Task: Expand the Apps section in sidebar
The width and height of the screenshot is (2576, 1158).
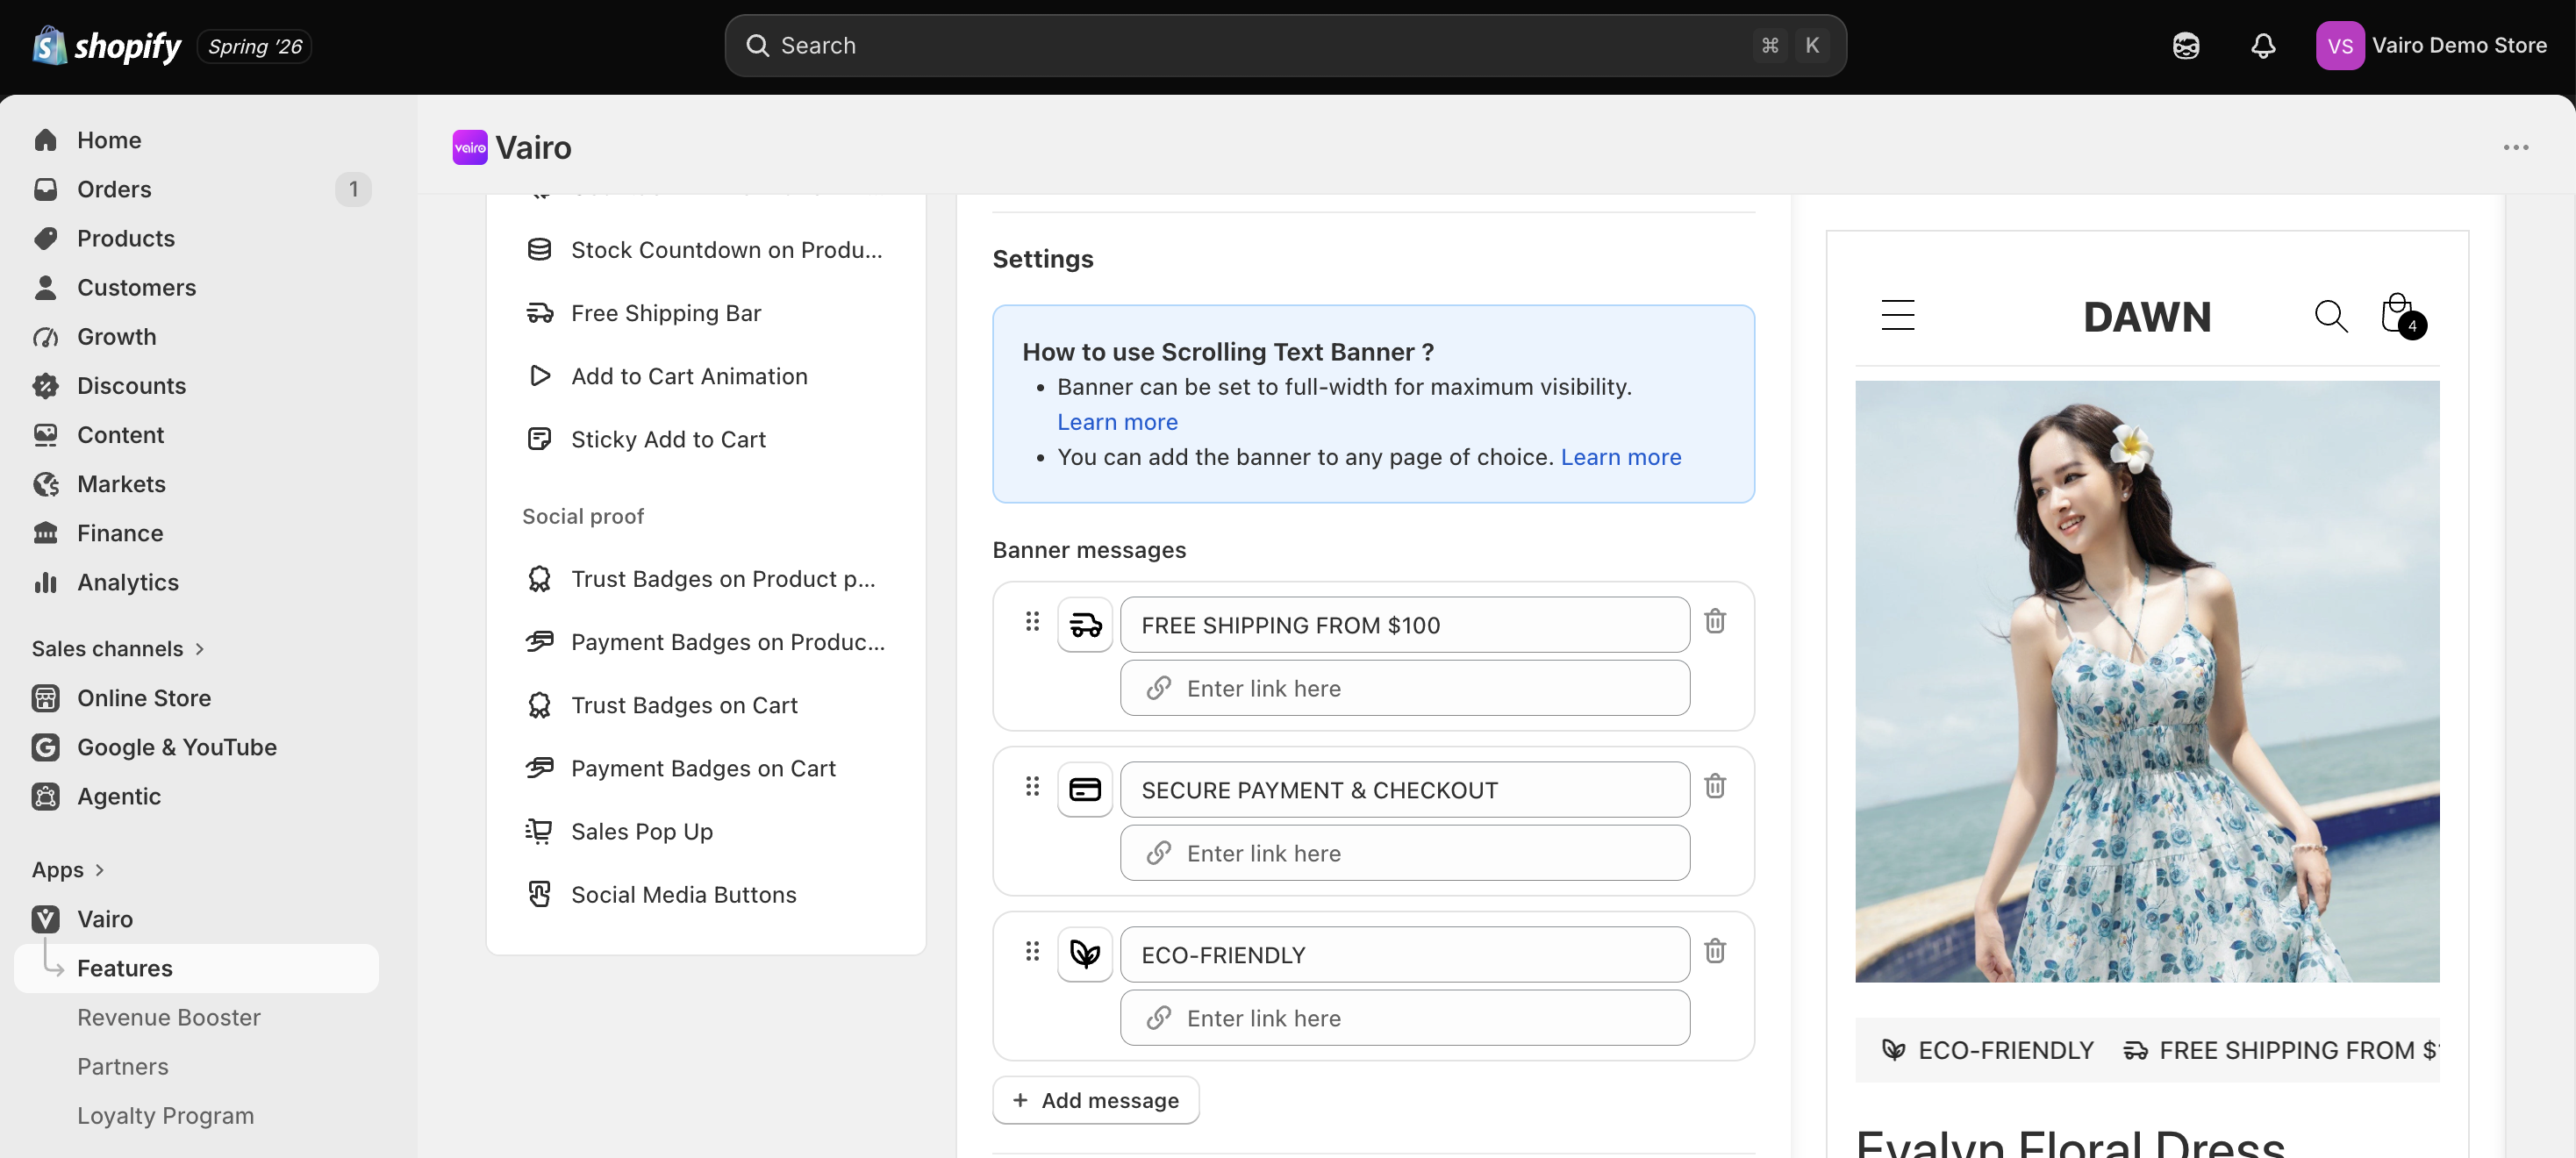Action: click(68, 870)
